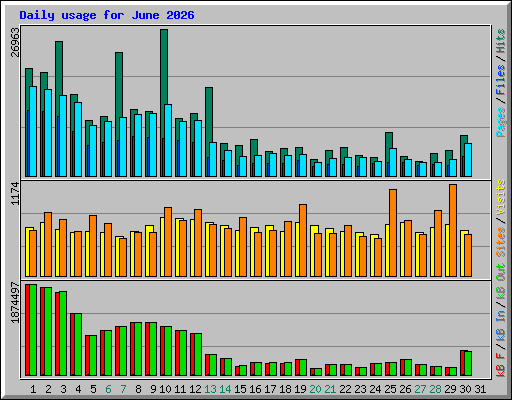The height and width of the screenshot is (400, 512).
Task: Click the 'Daily usage for June 2026' title
Action: click(x=107, y=15)
